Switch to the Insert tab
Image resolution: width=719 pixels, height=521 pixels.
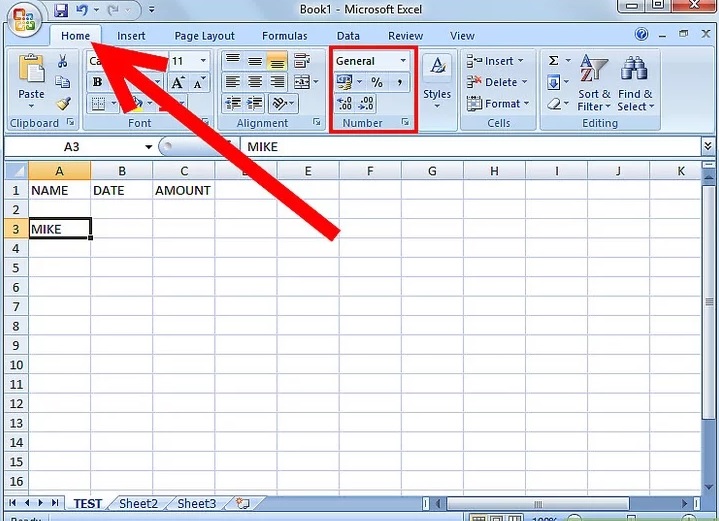[131, 36]
